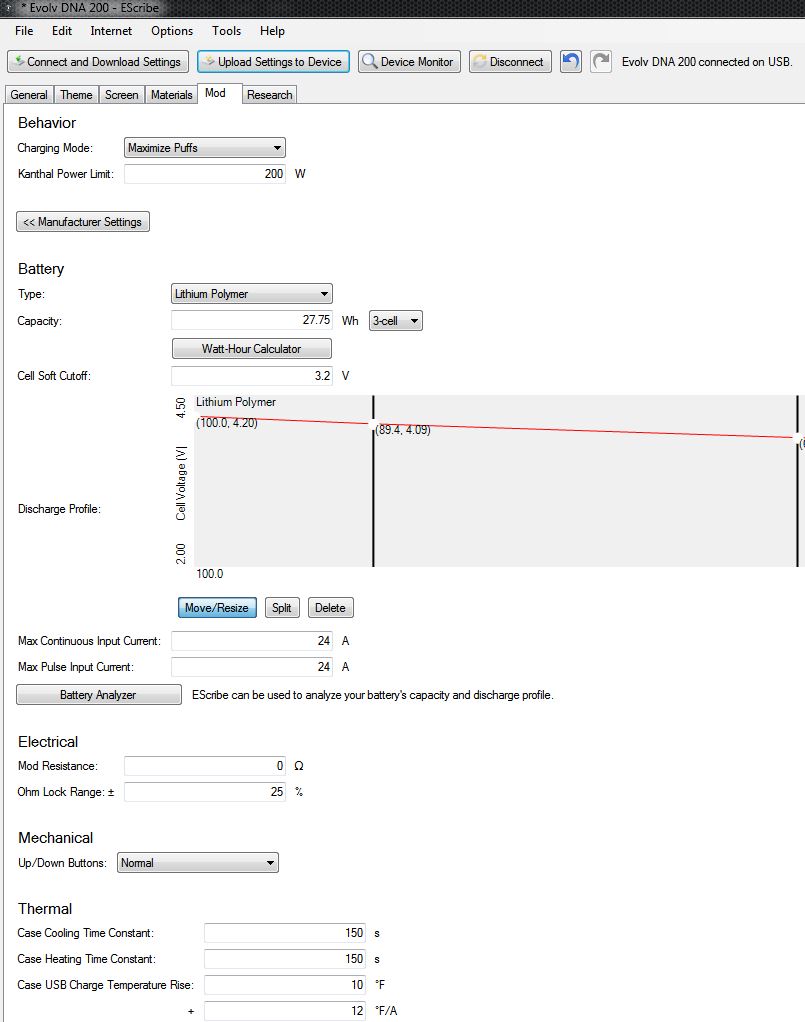805x1022 pixels.
Task: Click the Kanthal Power Limit field
Action: [x=205, y=174]
